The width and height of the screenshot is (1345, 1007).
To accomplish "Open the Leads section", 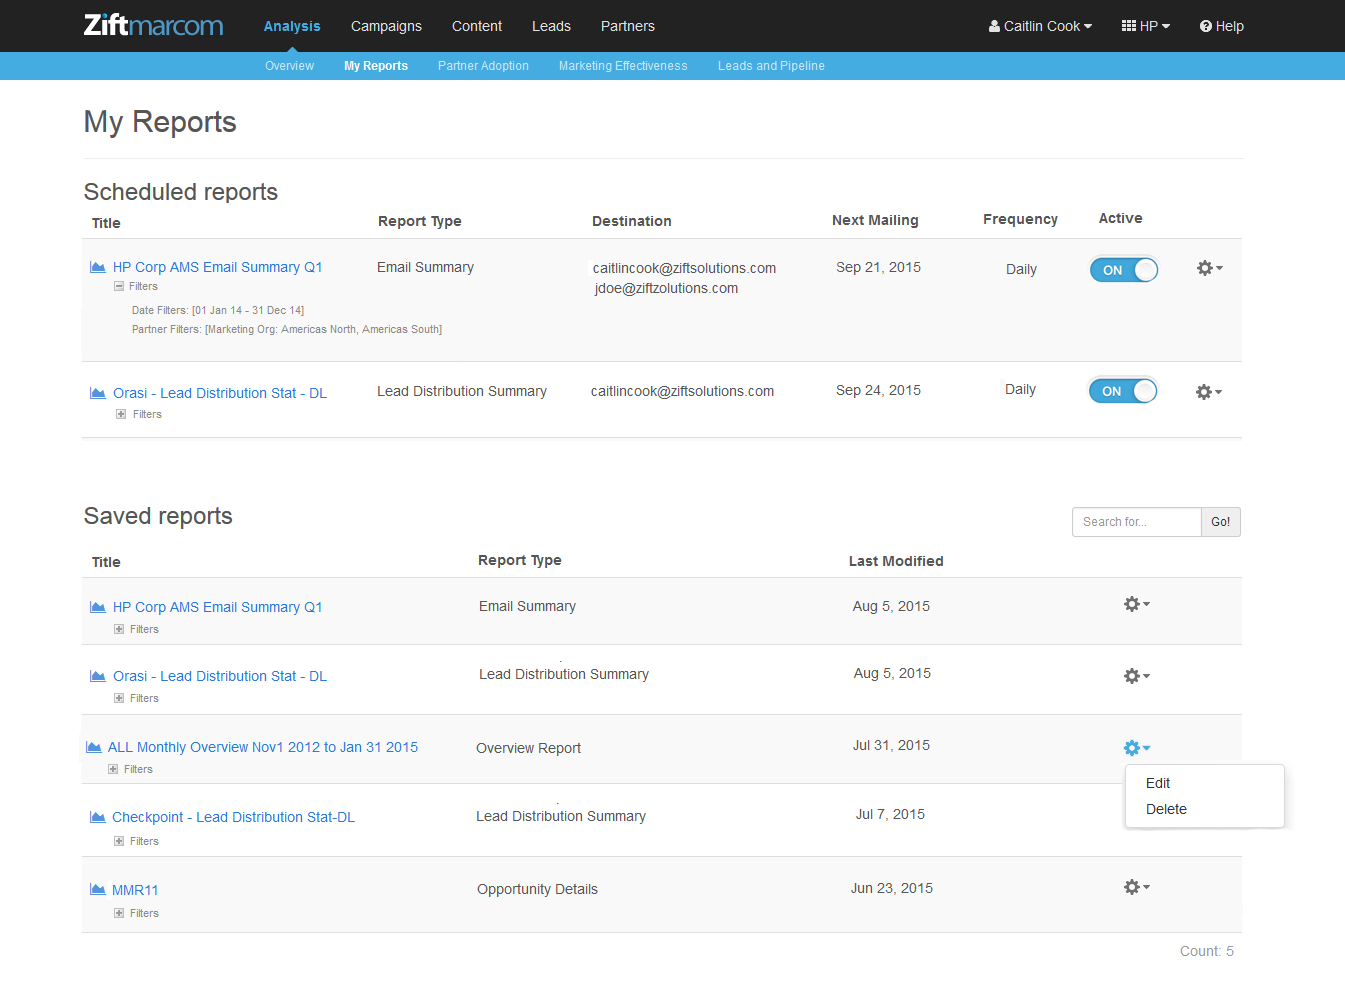I will coord(551,26).
